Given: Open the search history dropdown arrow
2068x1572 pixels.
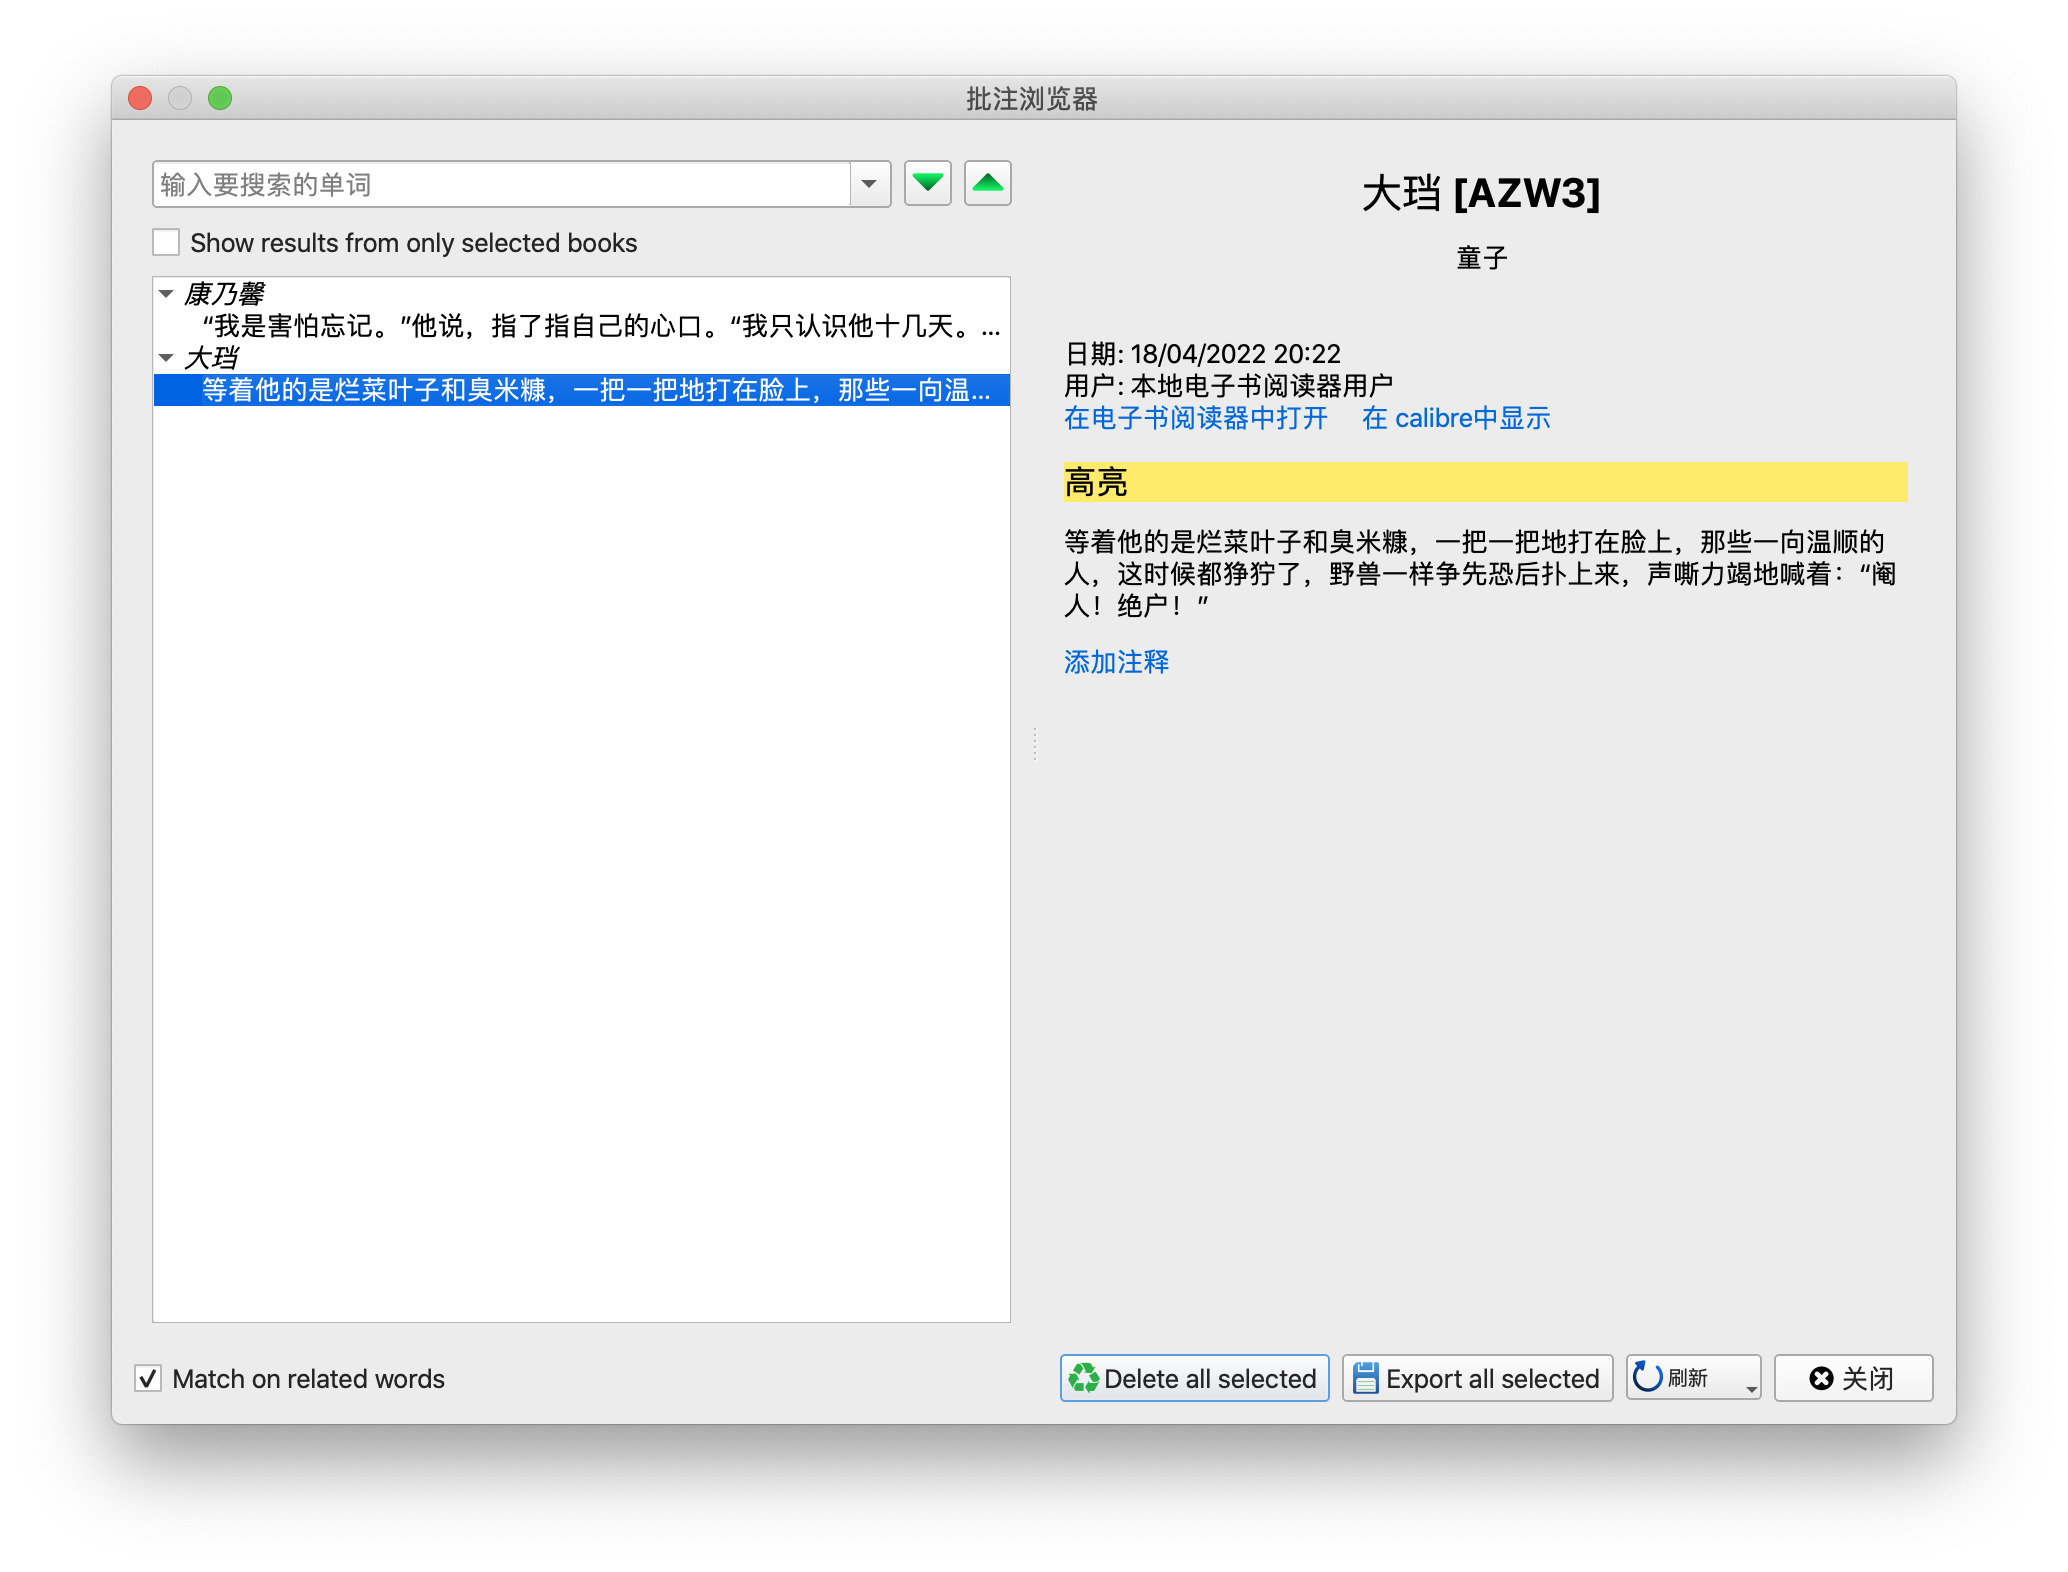Looking at the screenshot, I should click(x=869, y=184).
